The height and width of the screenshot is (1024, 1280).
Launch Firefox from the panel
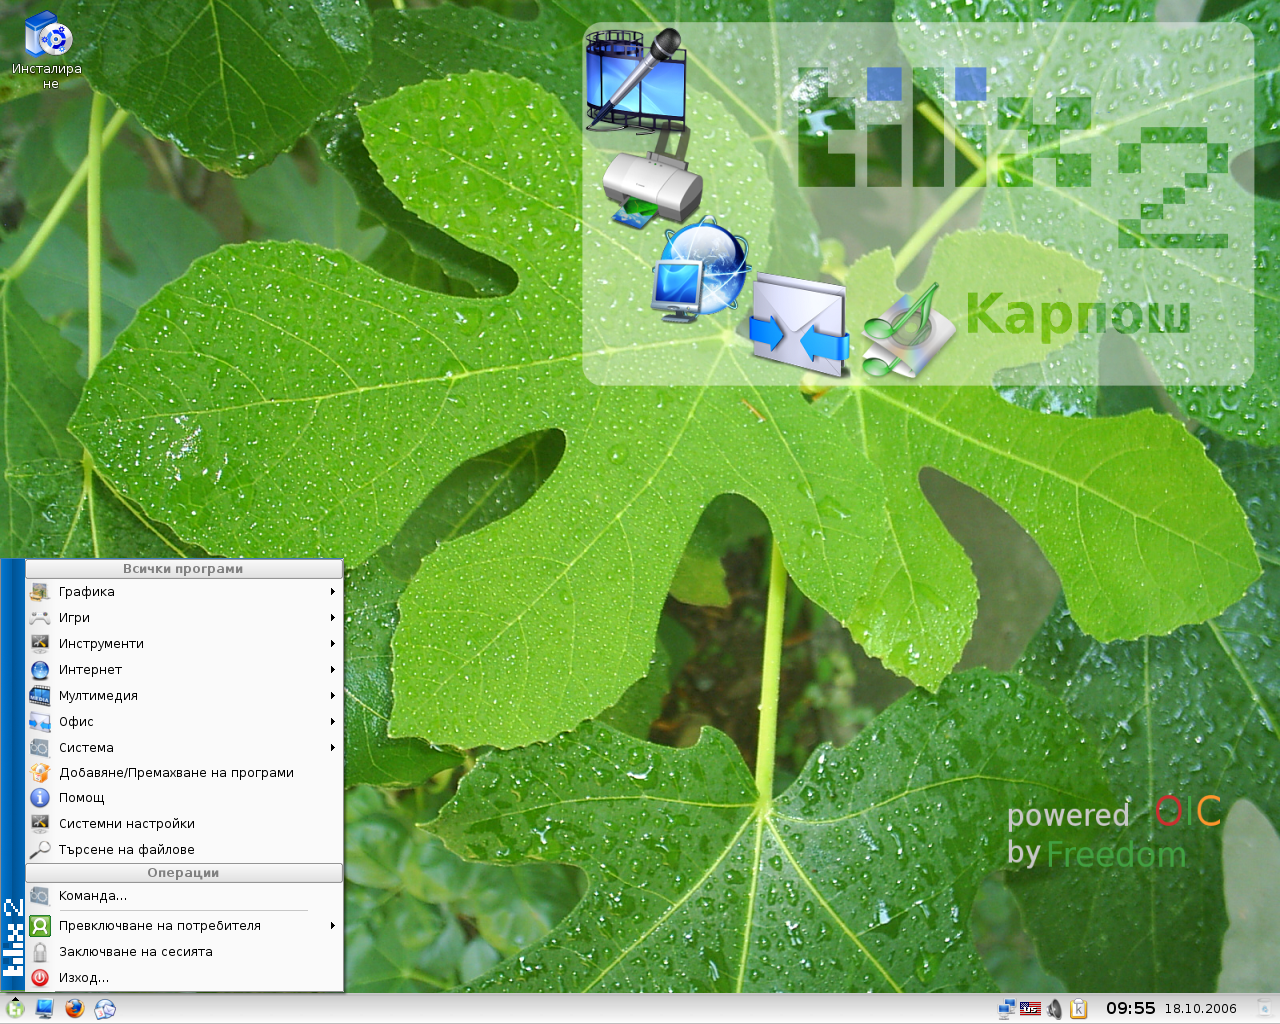coord(74,1008)
